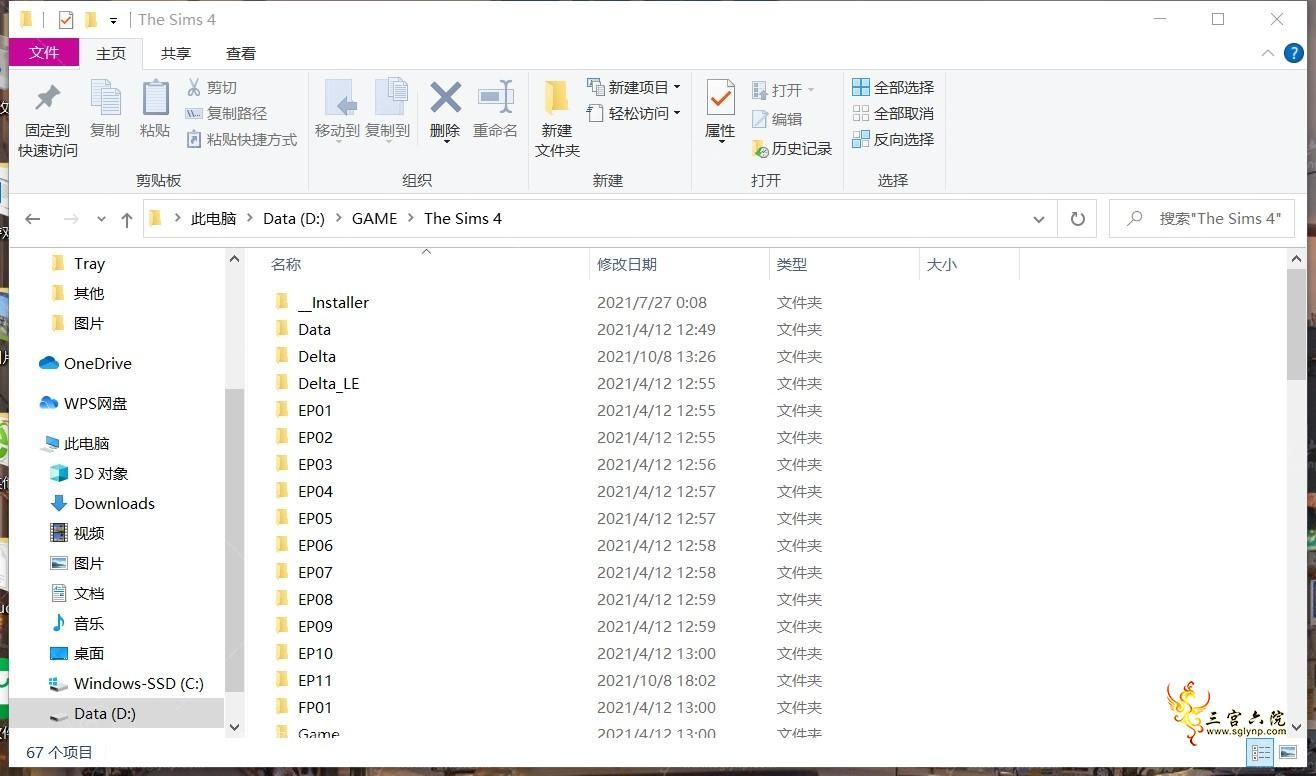Image resolution: width=1316 pixels, height=776 pixels.
Task: Click Select none (全部取消)
Action: [893, 113]
